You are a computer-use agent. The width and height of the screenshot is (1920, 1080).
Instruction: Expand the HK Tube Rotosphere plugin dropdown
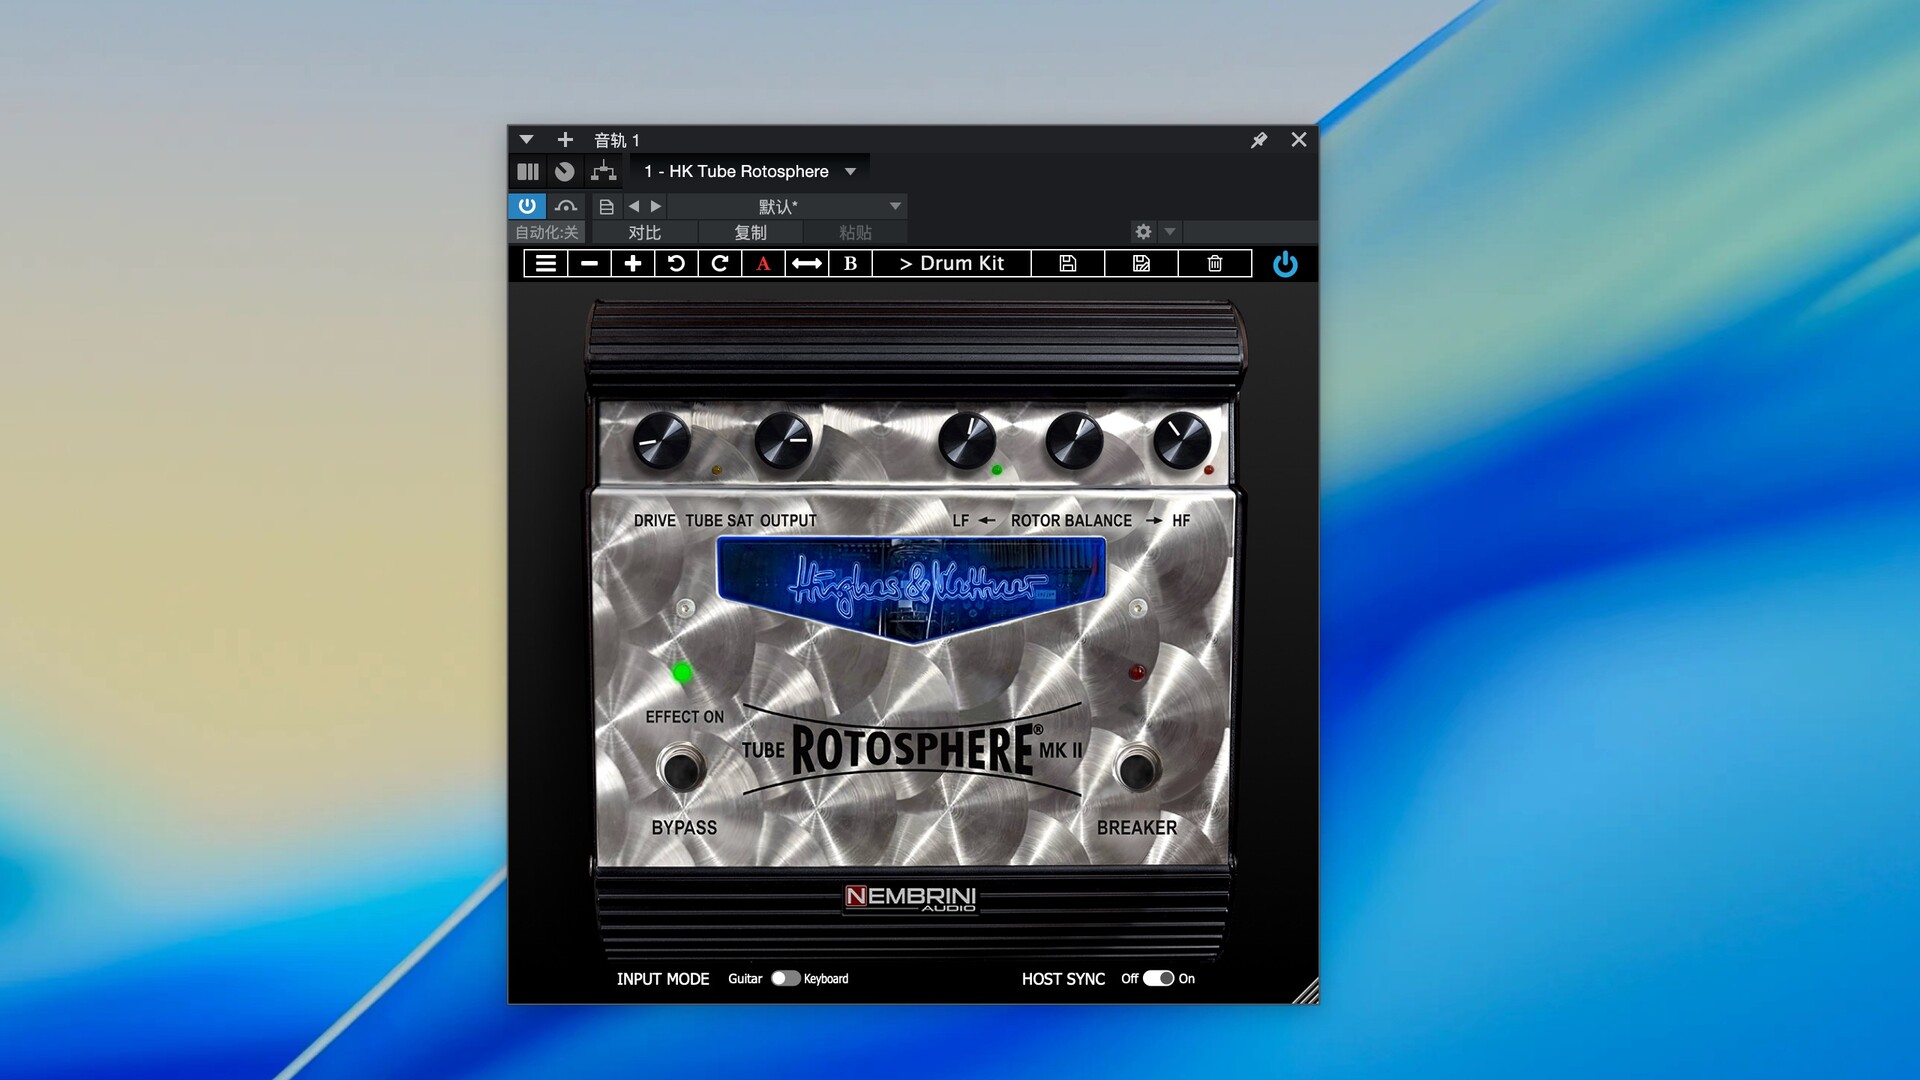[x=850, y=171]
